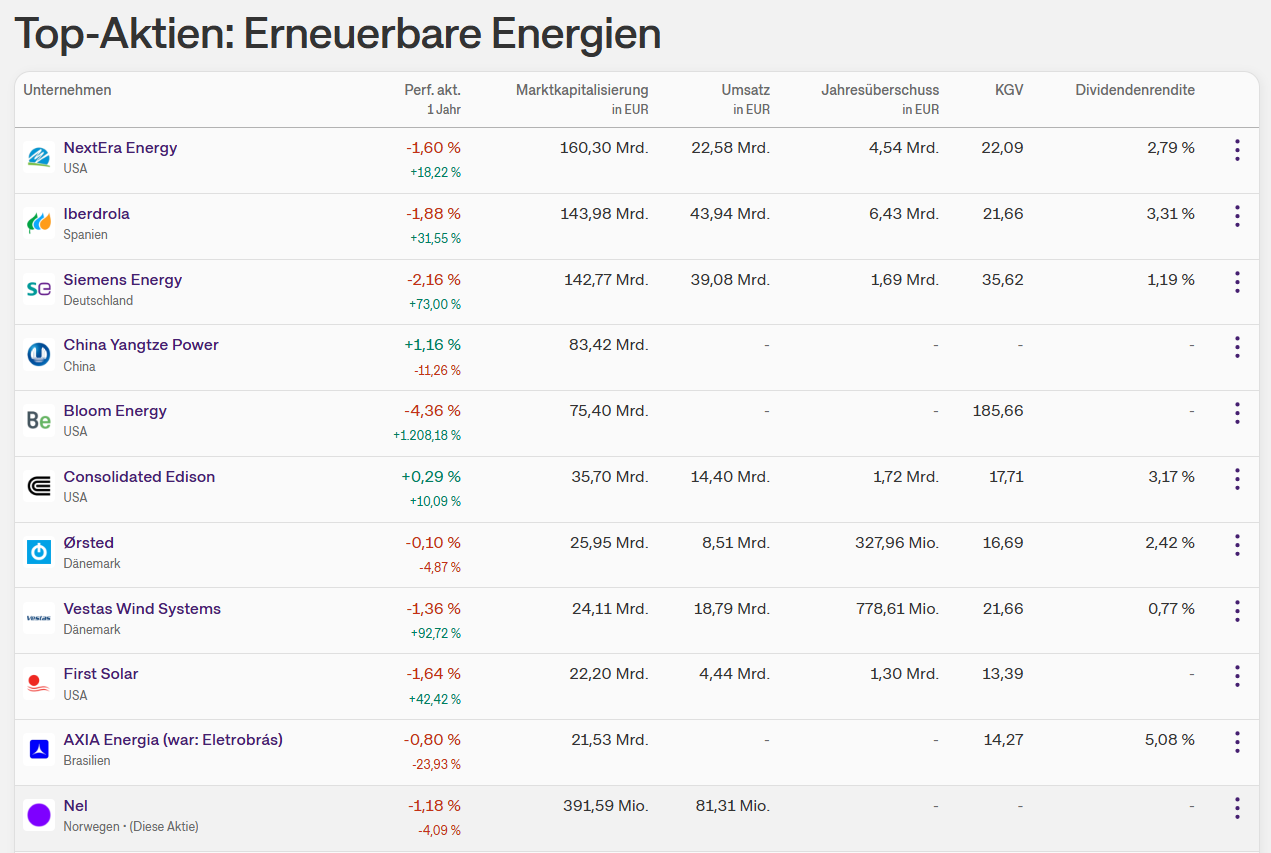This screenshot has width=1271, height=853.
Task: Open the Consolidated Edison link
Action: 139,477
